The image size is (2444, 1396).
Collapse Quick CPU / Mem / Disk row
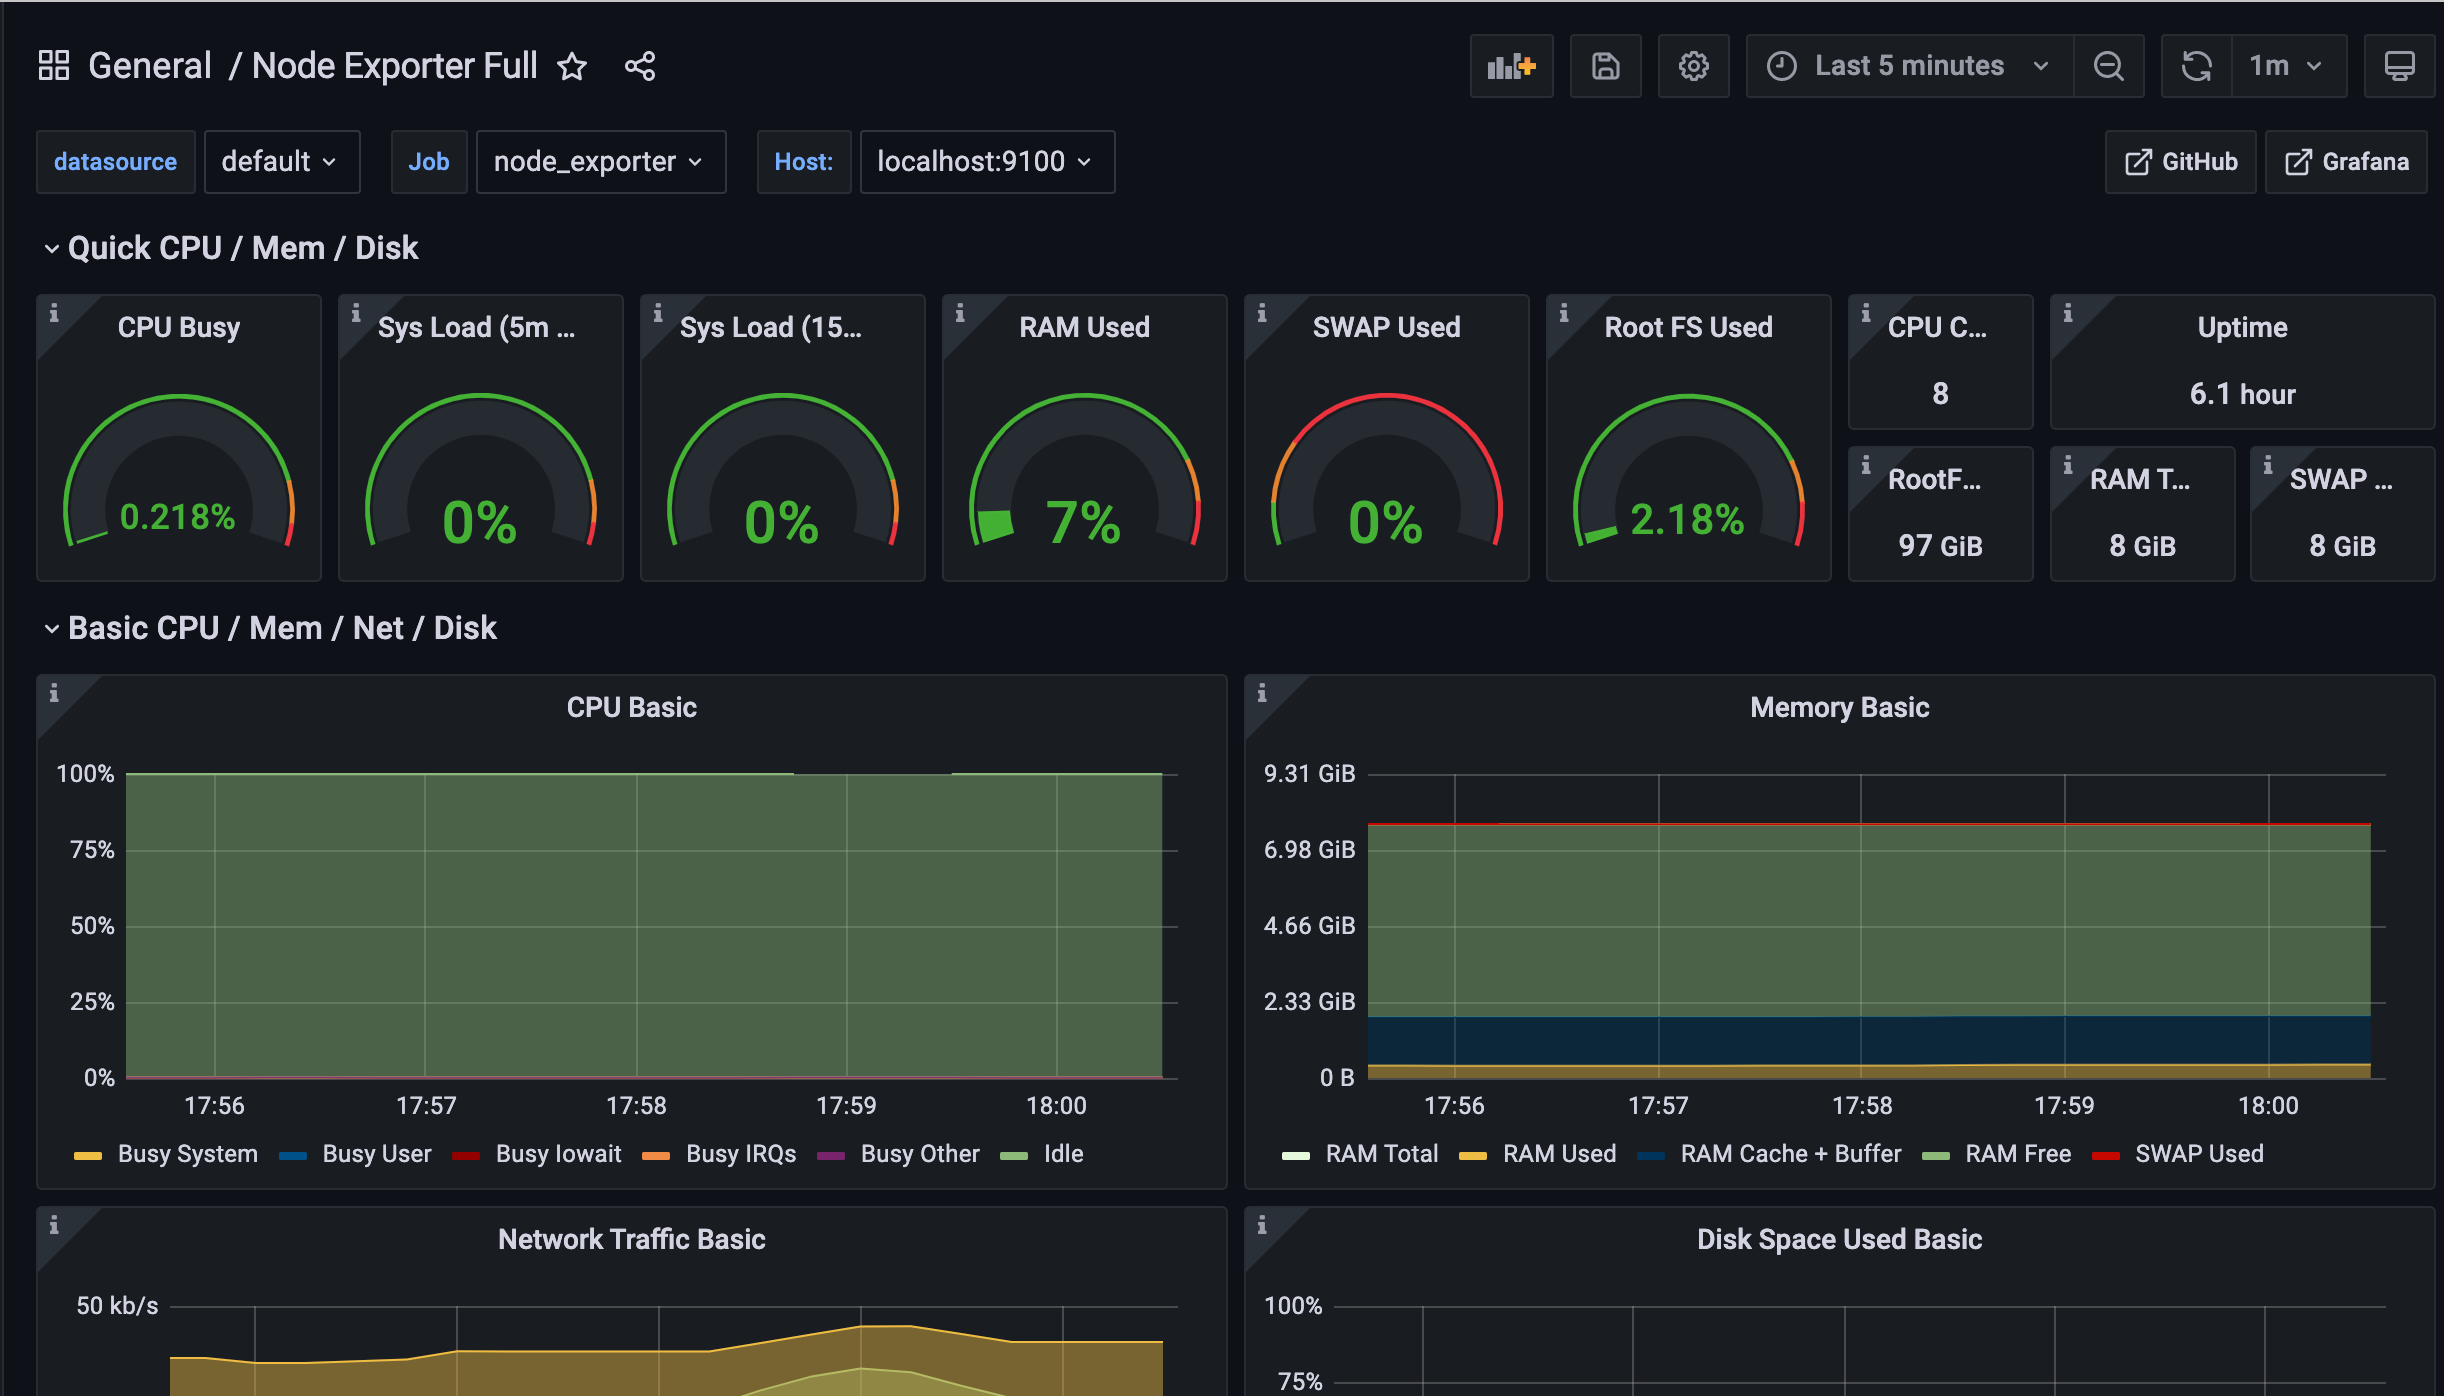click(242, 248)
